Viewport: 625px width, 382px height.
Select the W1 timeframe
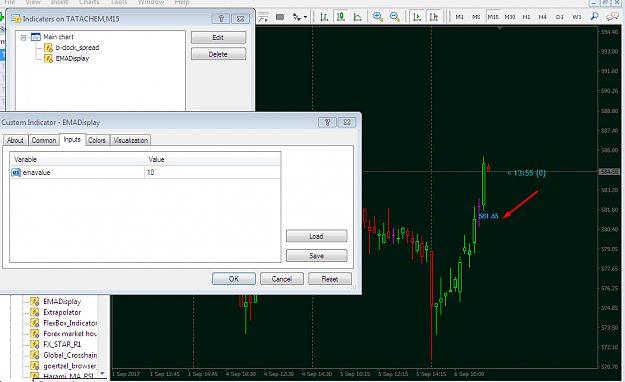(576, 17)
